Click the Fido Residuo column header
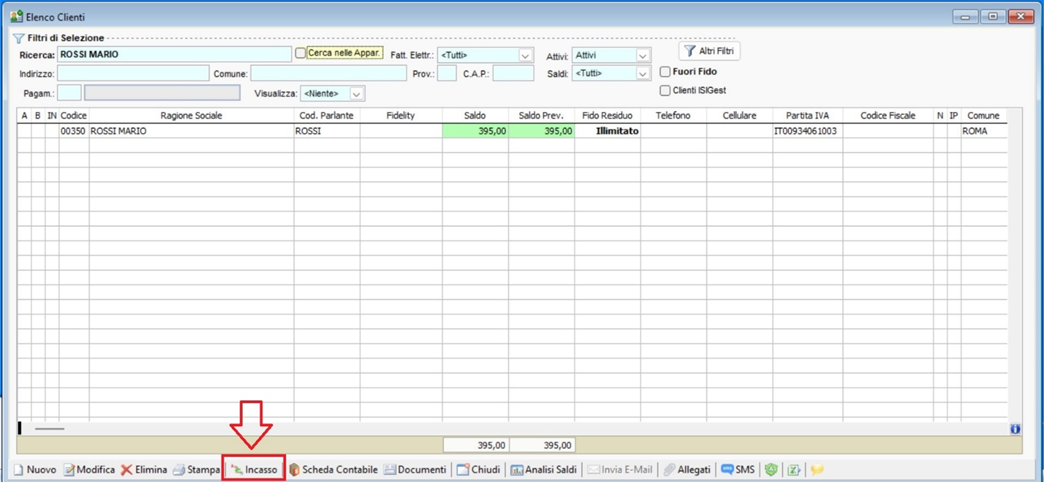The height and width of the screenshot is (482, 1044). [x=607, y=116]
